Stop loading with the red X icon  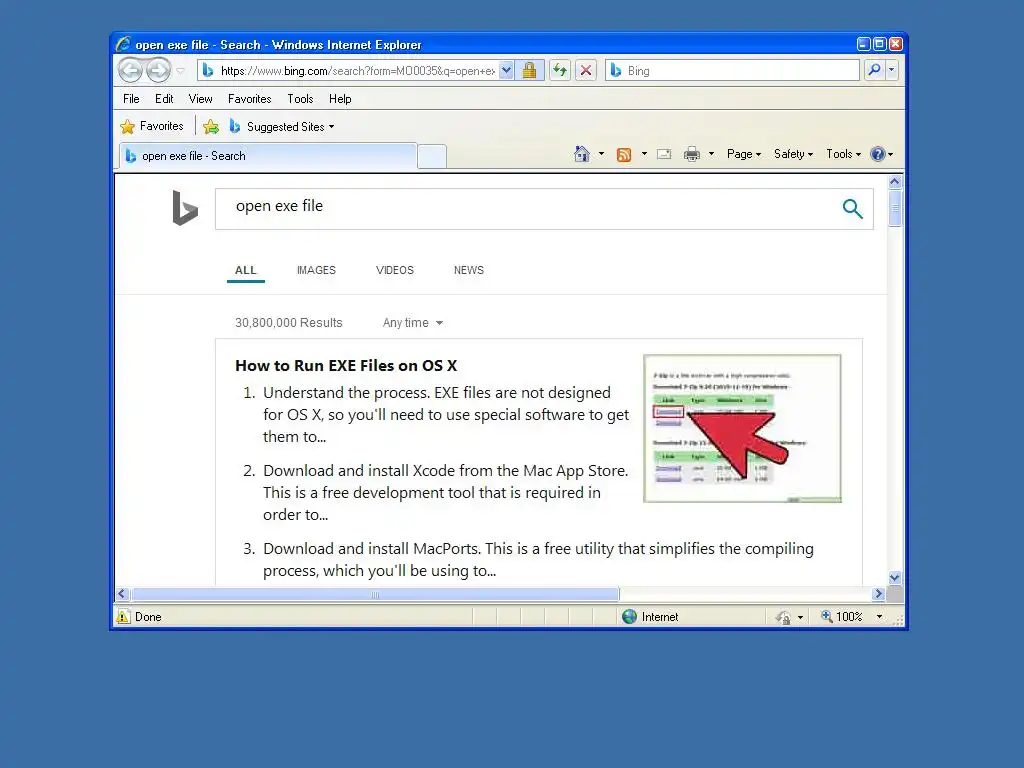[x=586, y=71]
